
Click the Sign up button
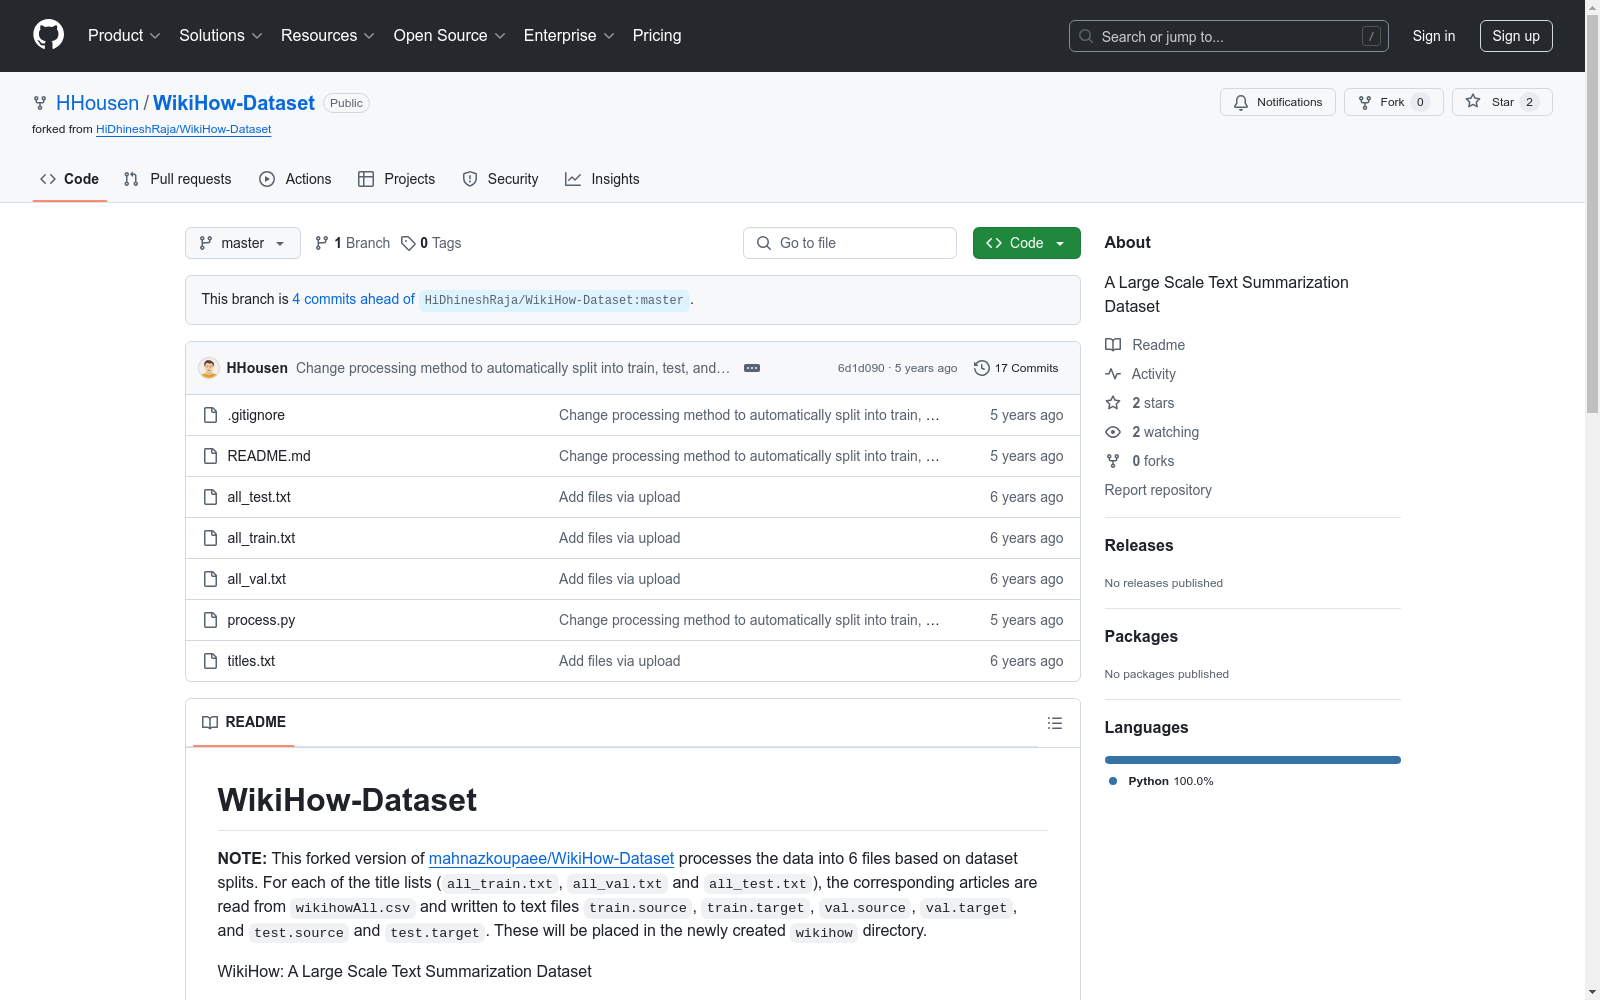click(x=1516, y=36)
